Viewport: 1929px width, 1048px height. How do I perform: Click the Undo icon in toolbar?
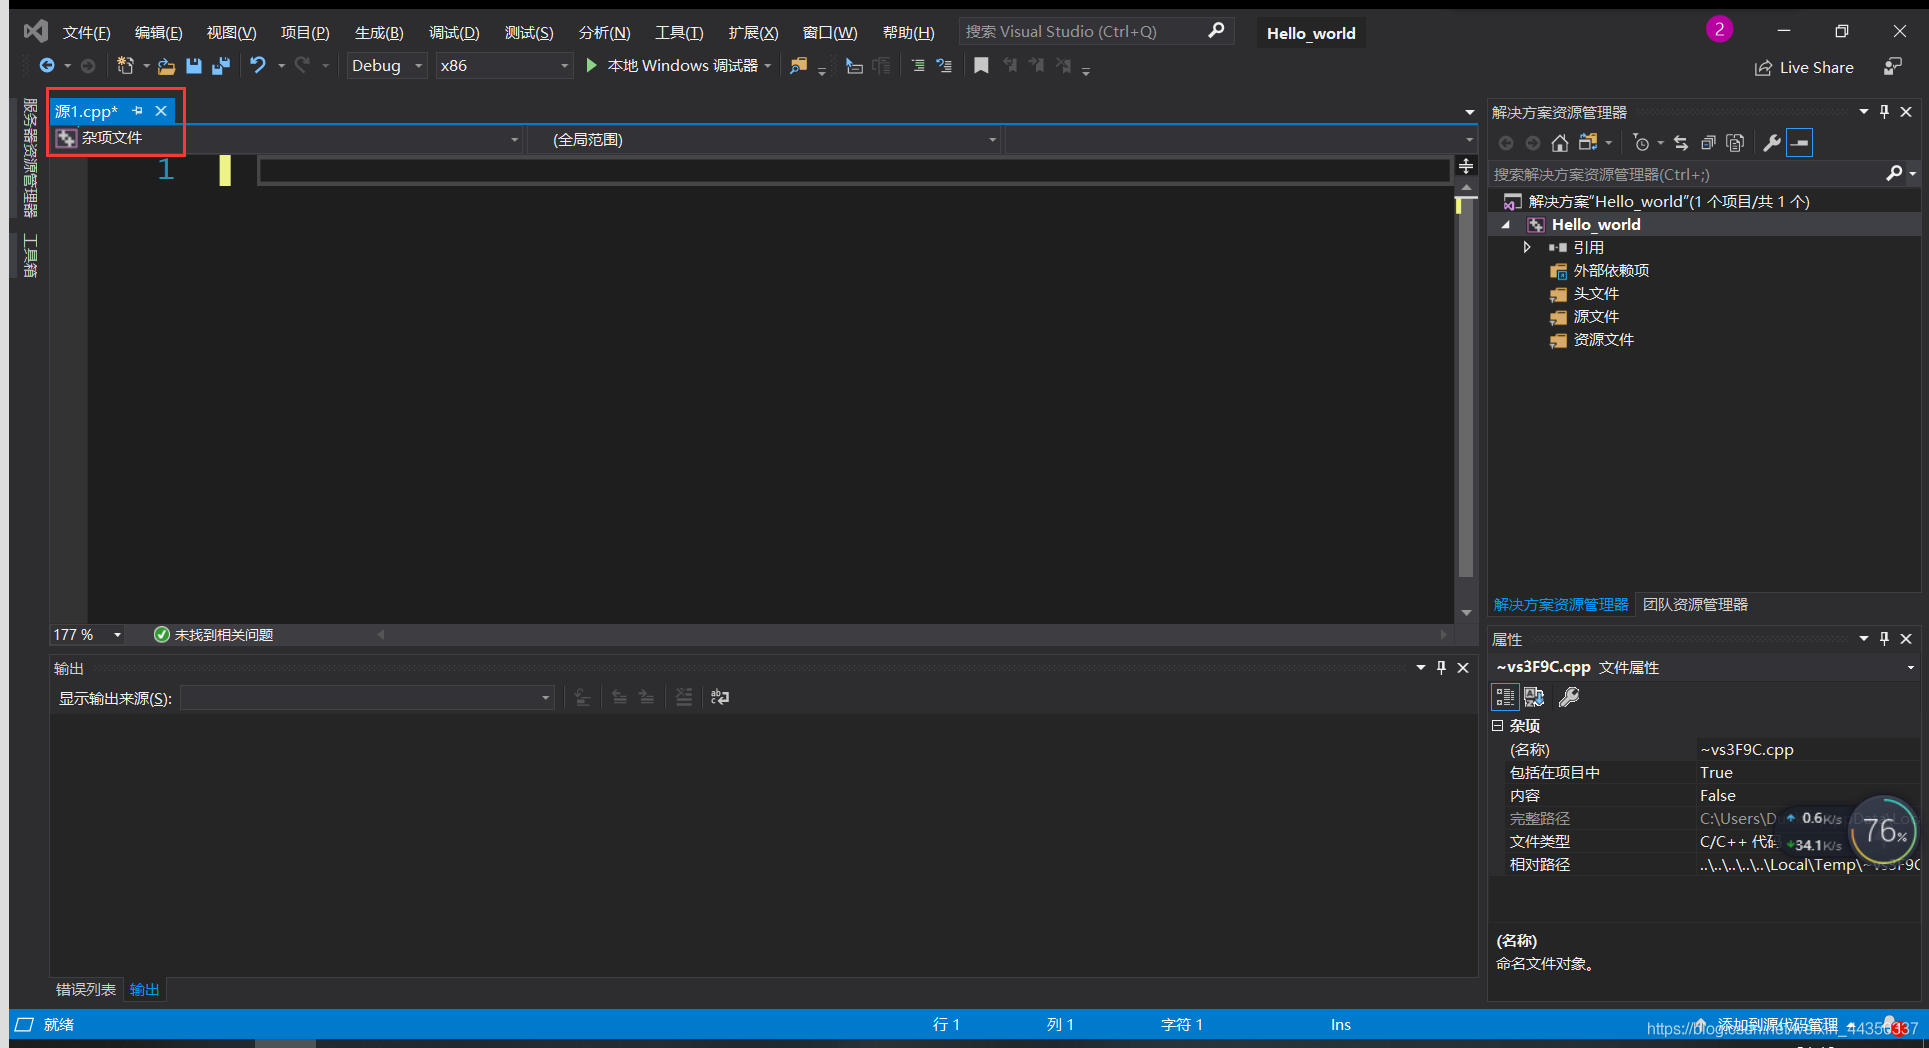coord(257,65)
